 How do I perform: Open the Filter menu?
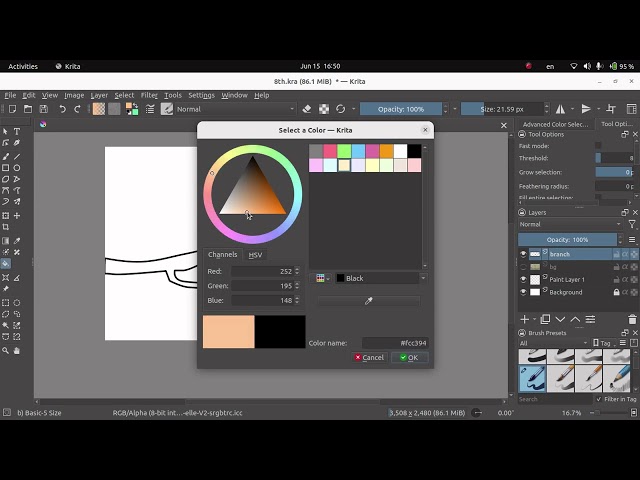pyautogui.click(x=149, y=95)
